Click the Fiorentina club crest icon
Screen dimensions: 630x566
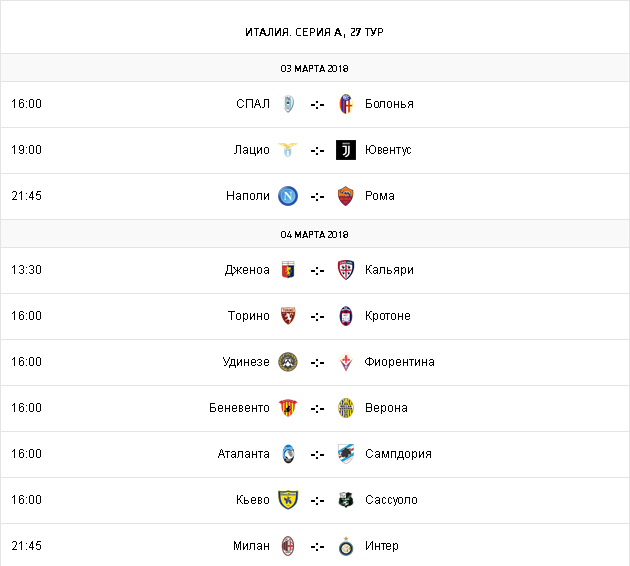[x=346, y=362]
